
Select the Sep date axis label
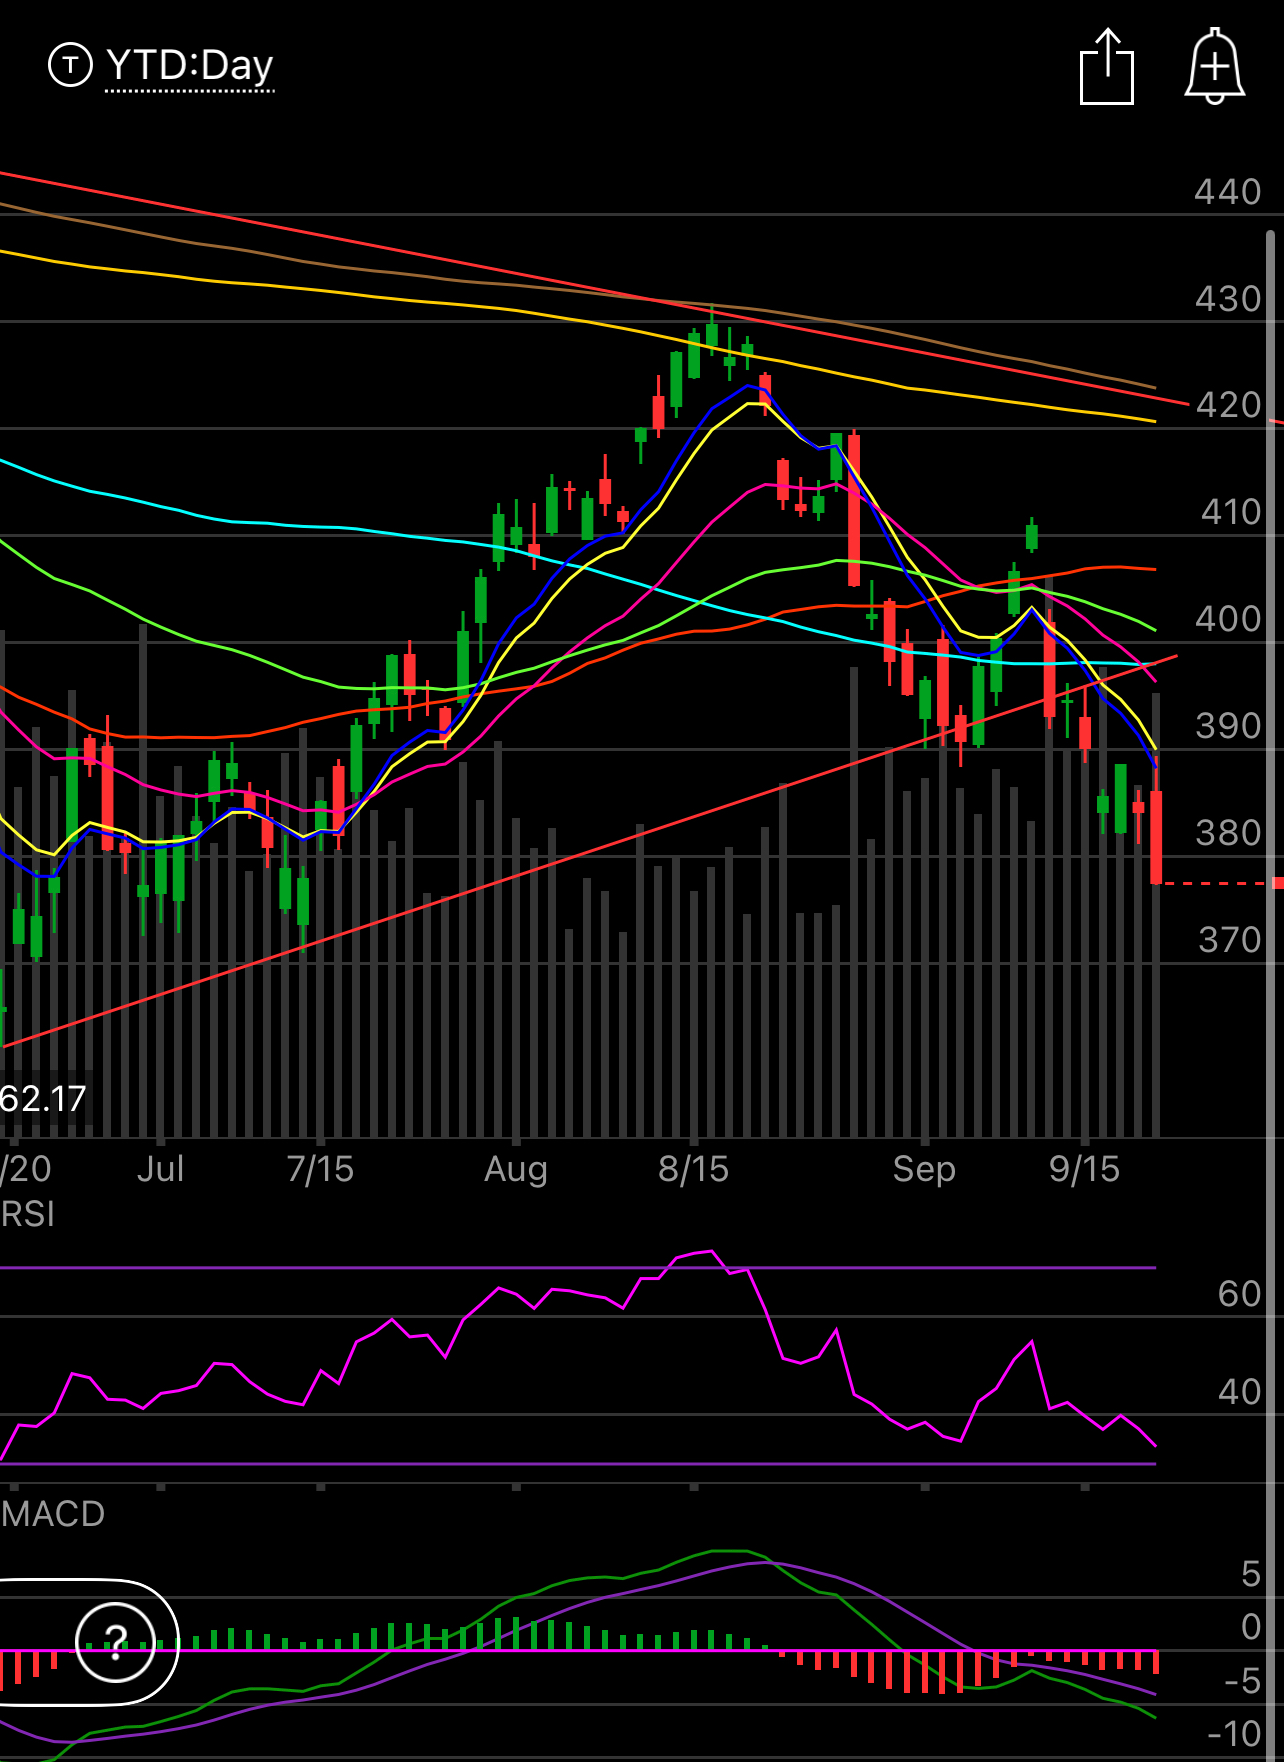pyautogui.click(x=924, y=1169)
